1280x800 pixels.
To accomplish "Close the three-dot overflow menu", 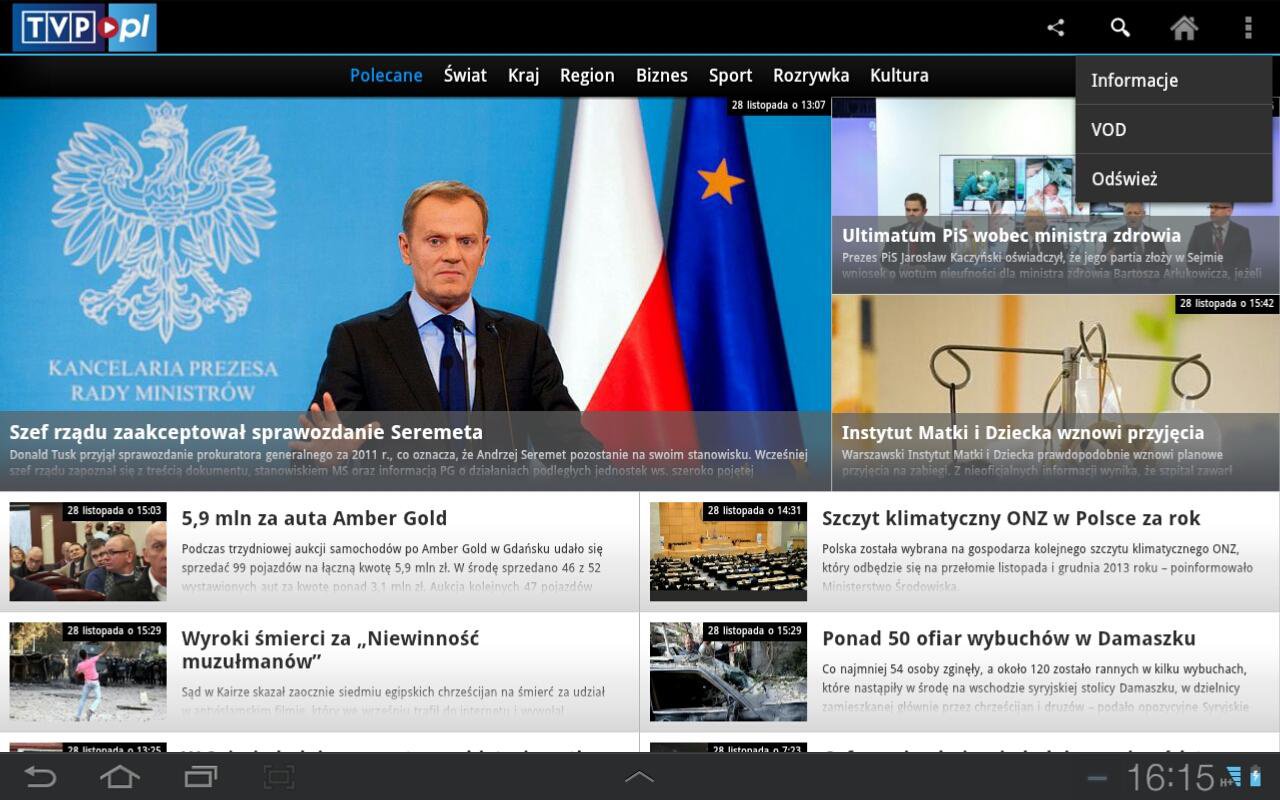I will (x=1248, y=28).
